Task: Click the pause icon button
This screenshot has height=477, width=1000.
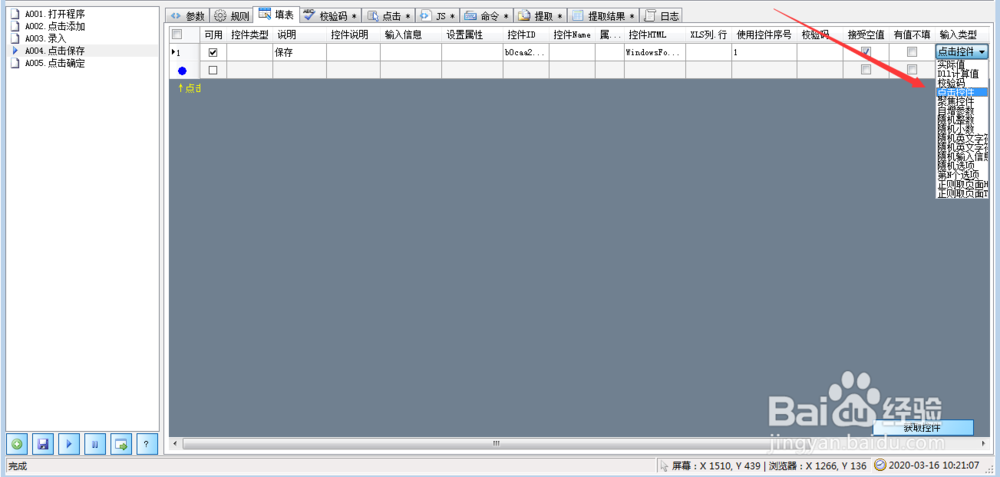Action: [x=95, y=444]
